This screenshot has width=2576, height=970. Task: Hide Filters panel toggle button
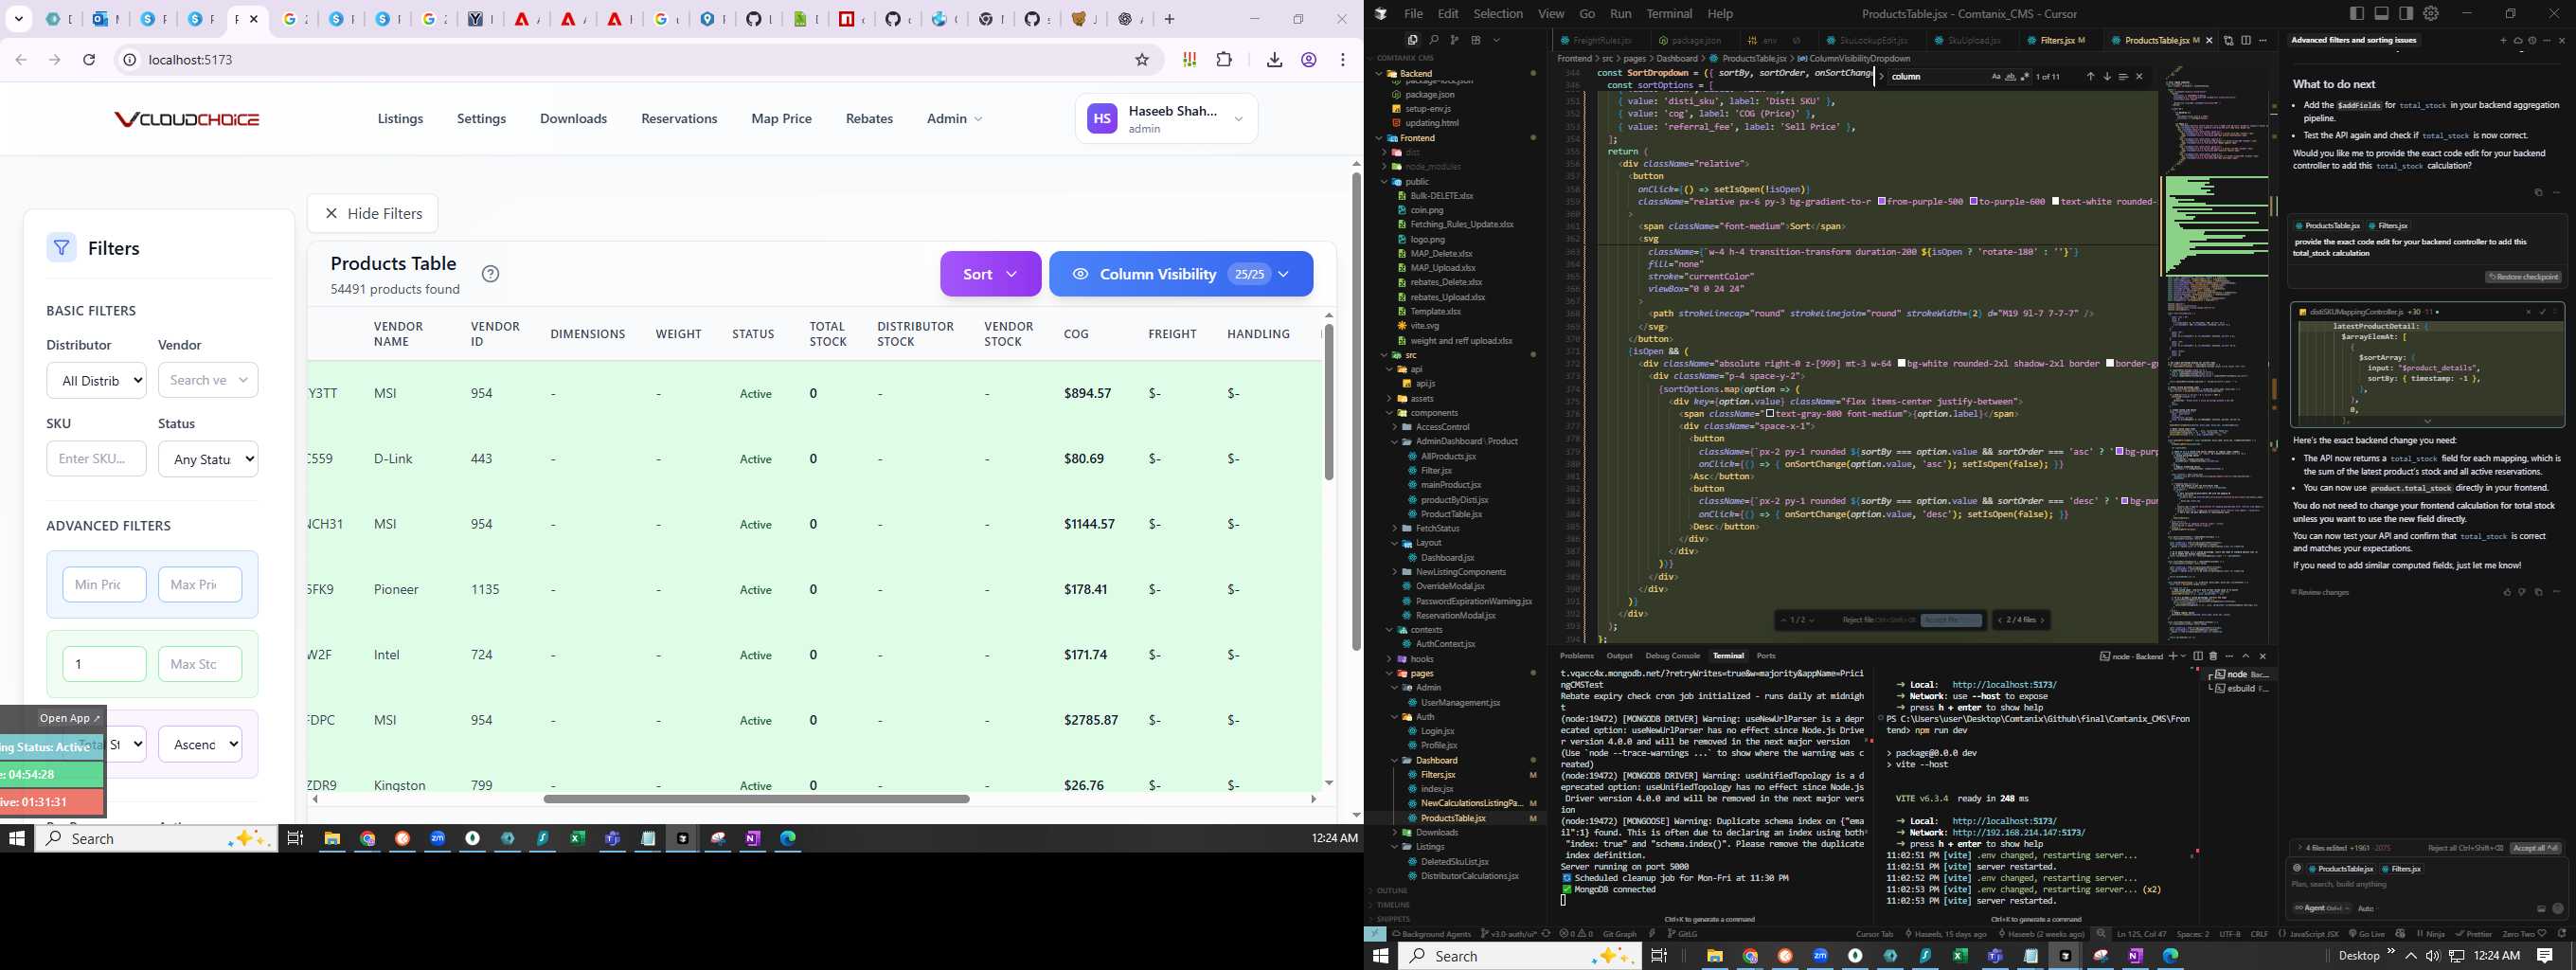(373, 213)
